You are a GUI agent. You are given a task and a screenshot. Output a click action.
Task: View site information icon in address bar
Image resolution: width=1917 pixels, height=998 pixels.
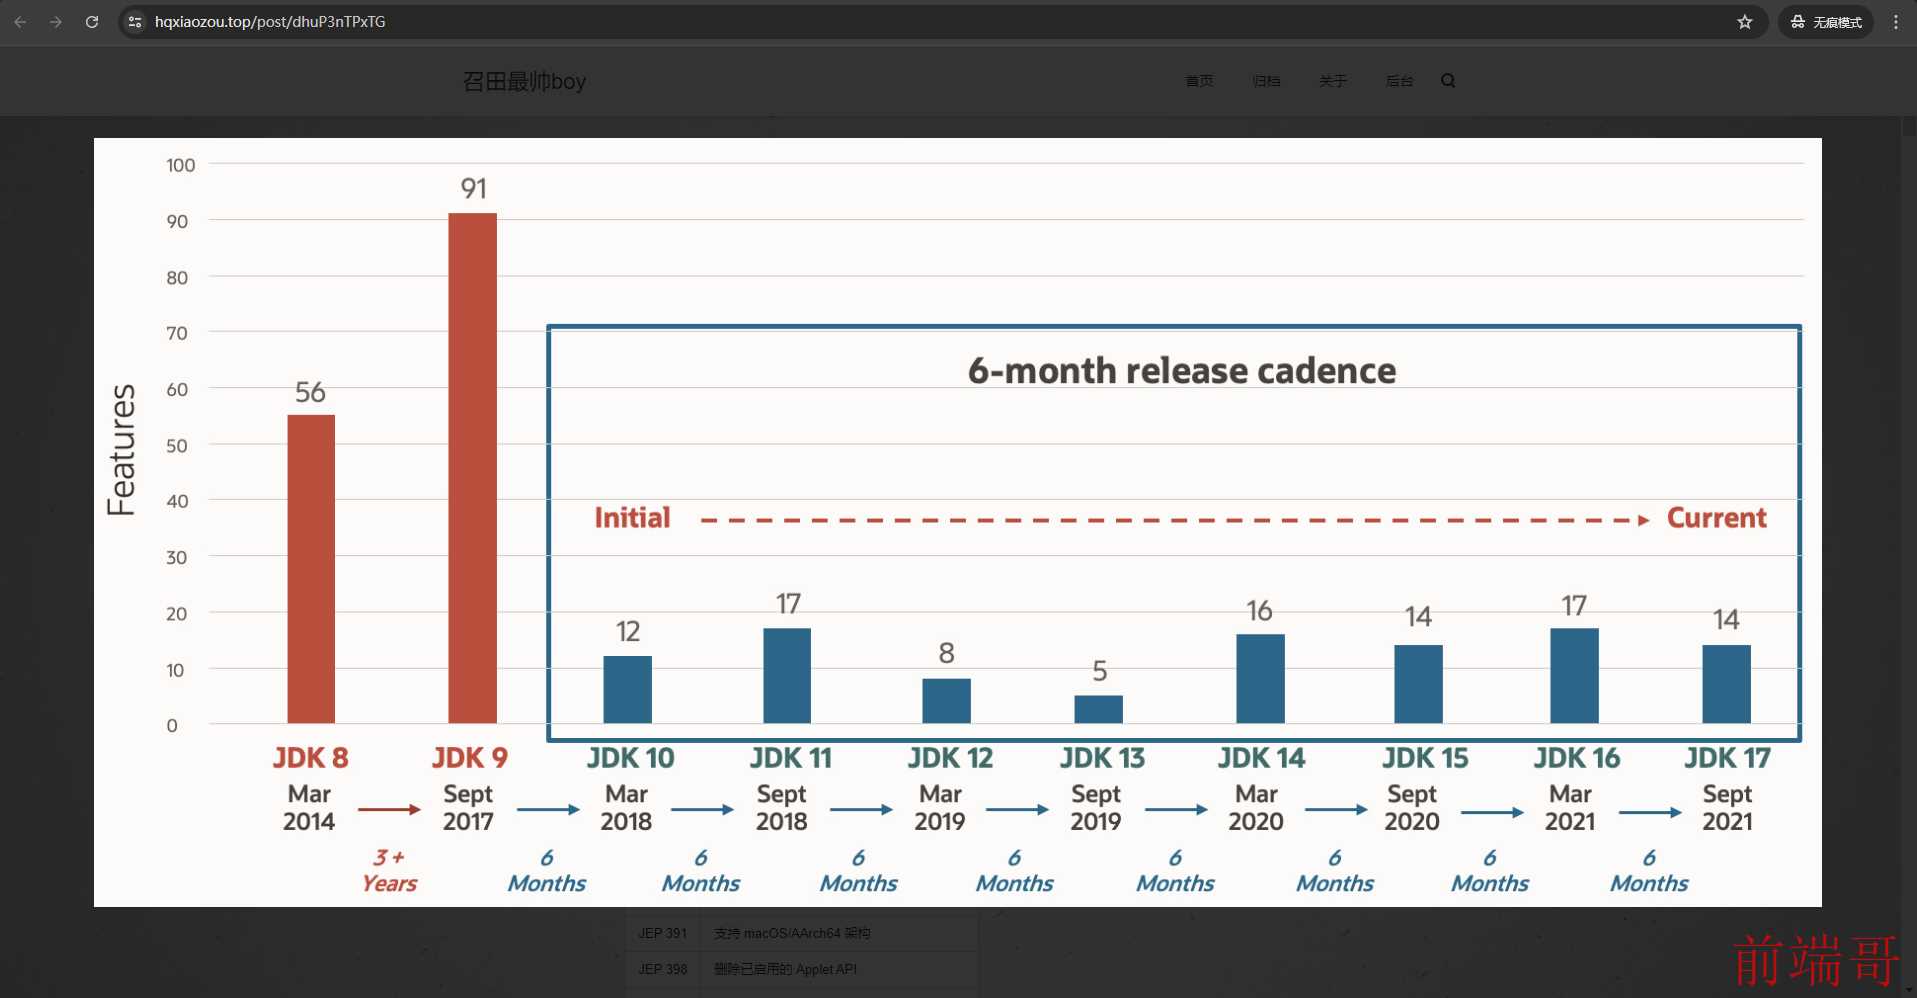[x=135, y=22]
